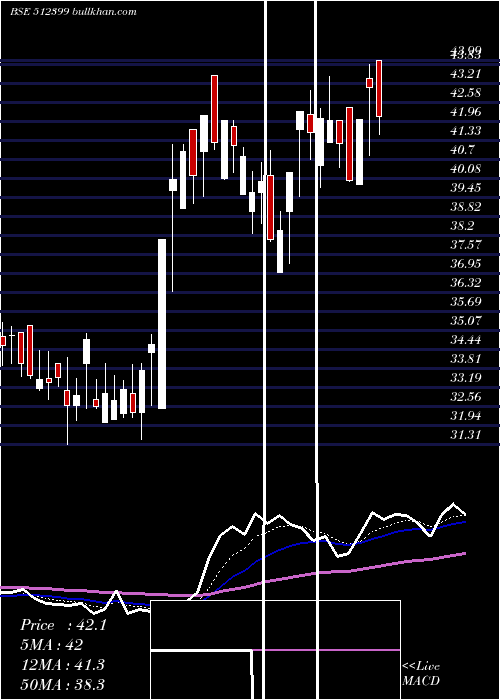Click the tall white breakout candle body
500x700 pixels.
[x=162, y=324]
